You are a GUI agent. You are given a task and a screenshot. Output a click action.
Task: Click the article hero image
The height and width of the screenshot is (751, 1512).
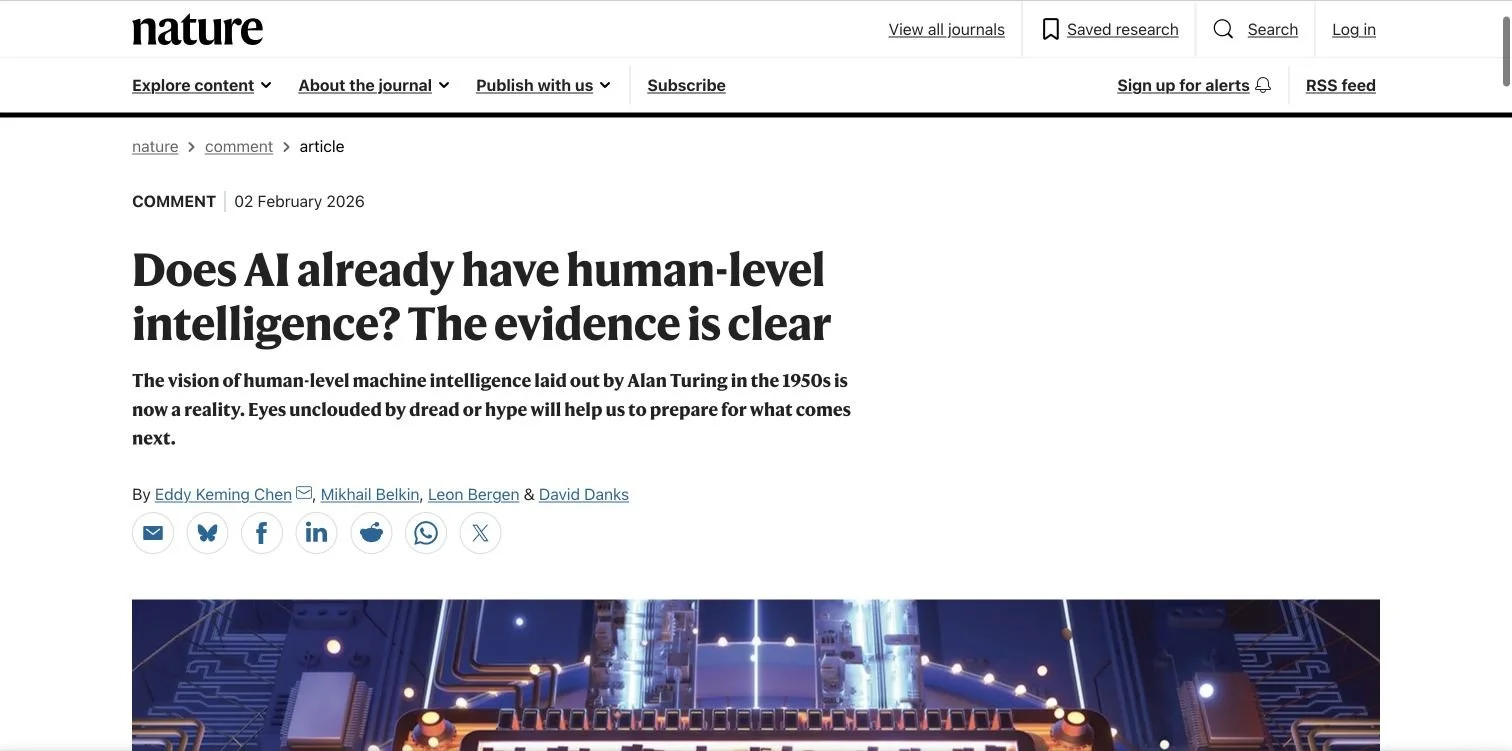click(756, 675)
